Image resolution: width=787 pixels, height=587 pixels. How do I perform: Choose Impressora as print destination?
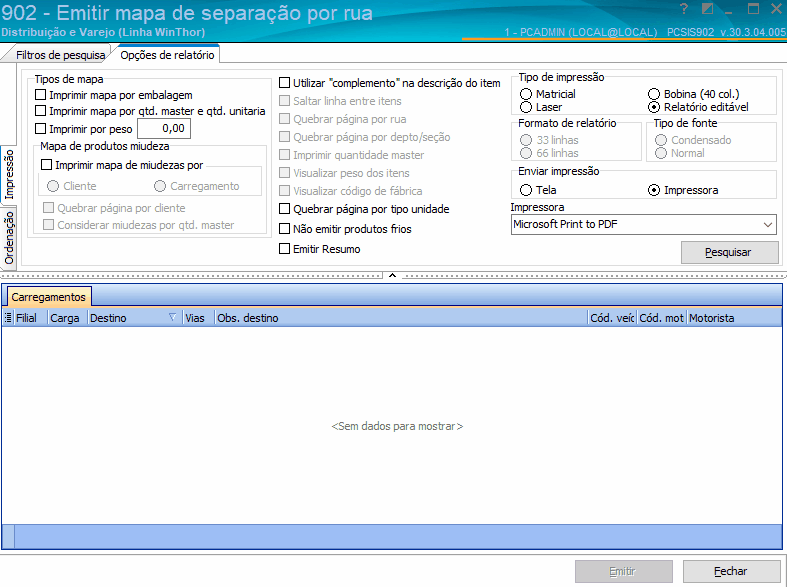[653, 190]
